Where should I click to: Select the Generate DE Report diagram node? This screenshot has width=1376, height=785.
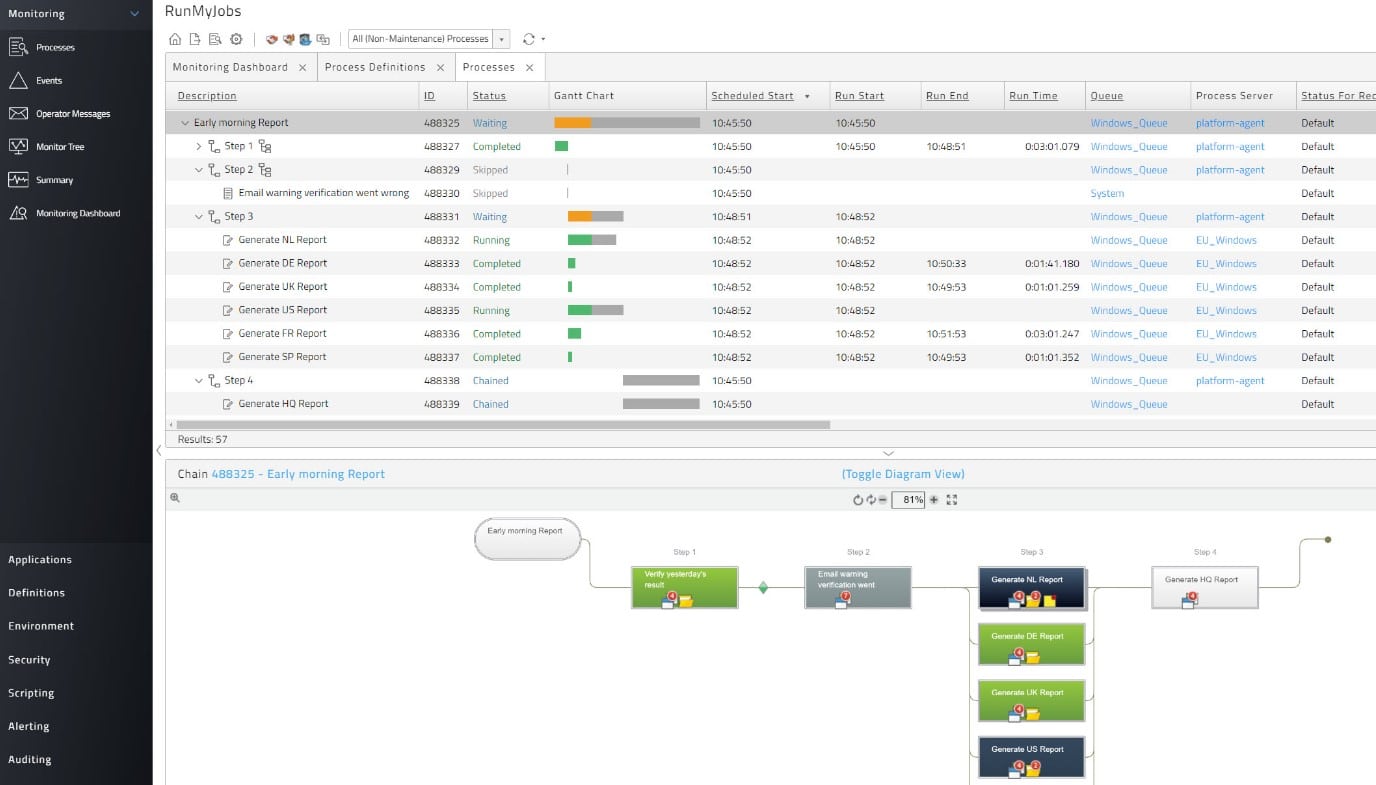point(1031,645)
